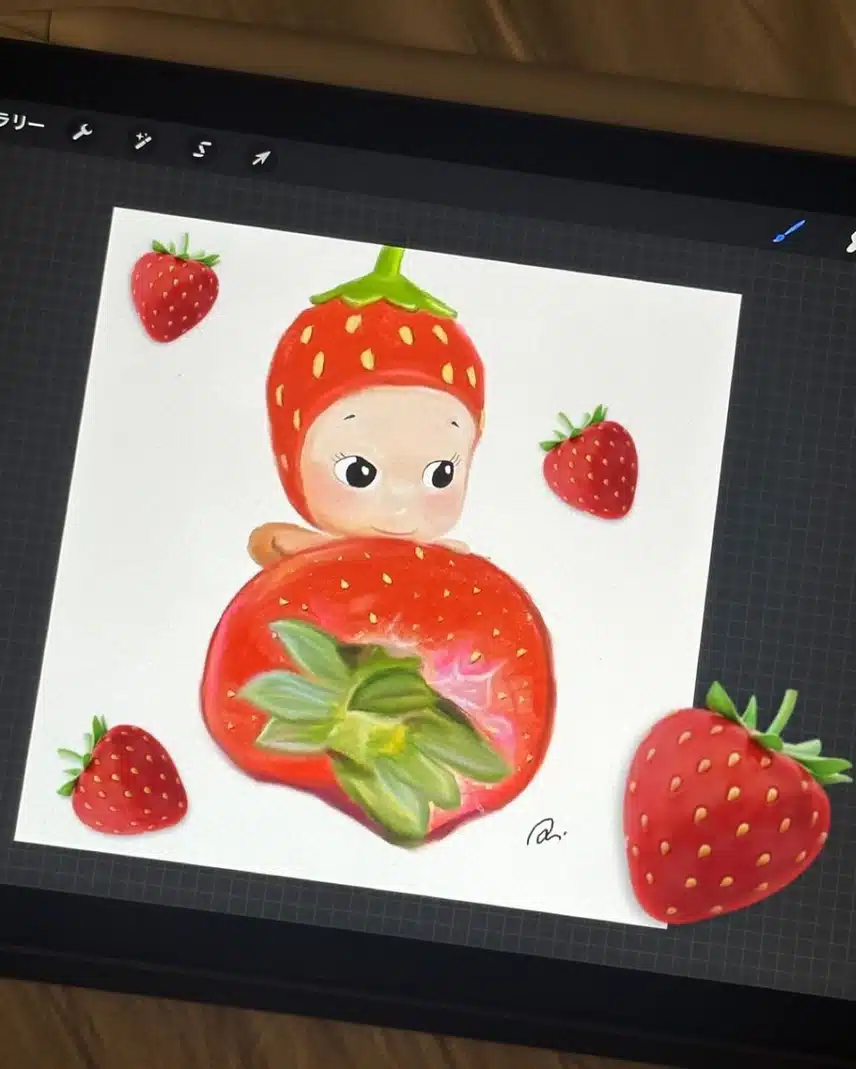Activate the Transform arrow tool

coord(261,158)
